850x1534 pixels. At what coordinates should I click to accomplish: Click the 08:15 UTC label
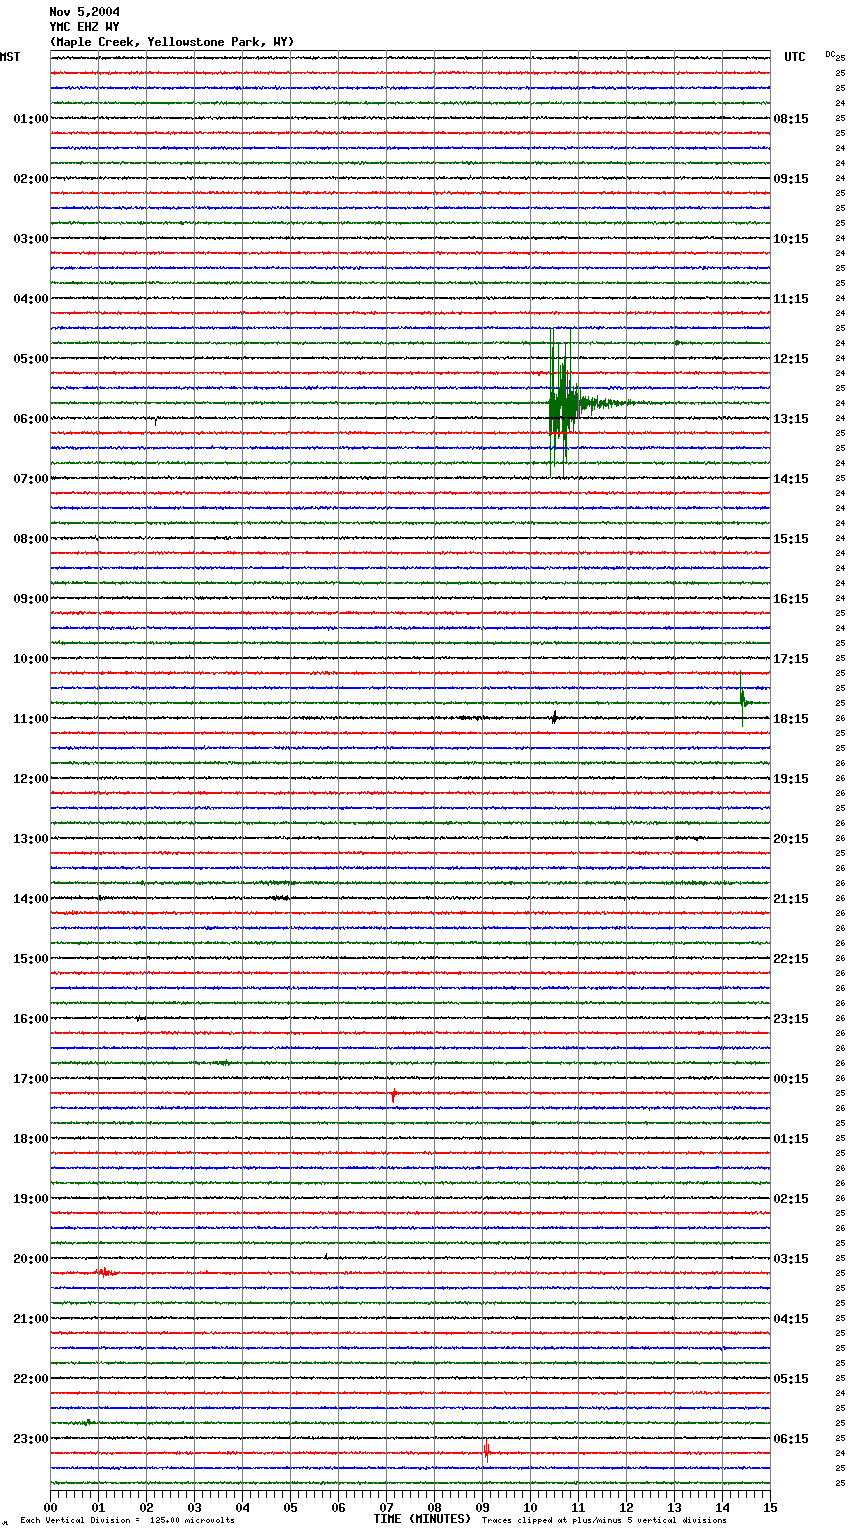click(x=791, y=119)
